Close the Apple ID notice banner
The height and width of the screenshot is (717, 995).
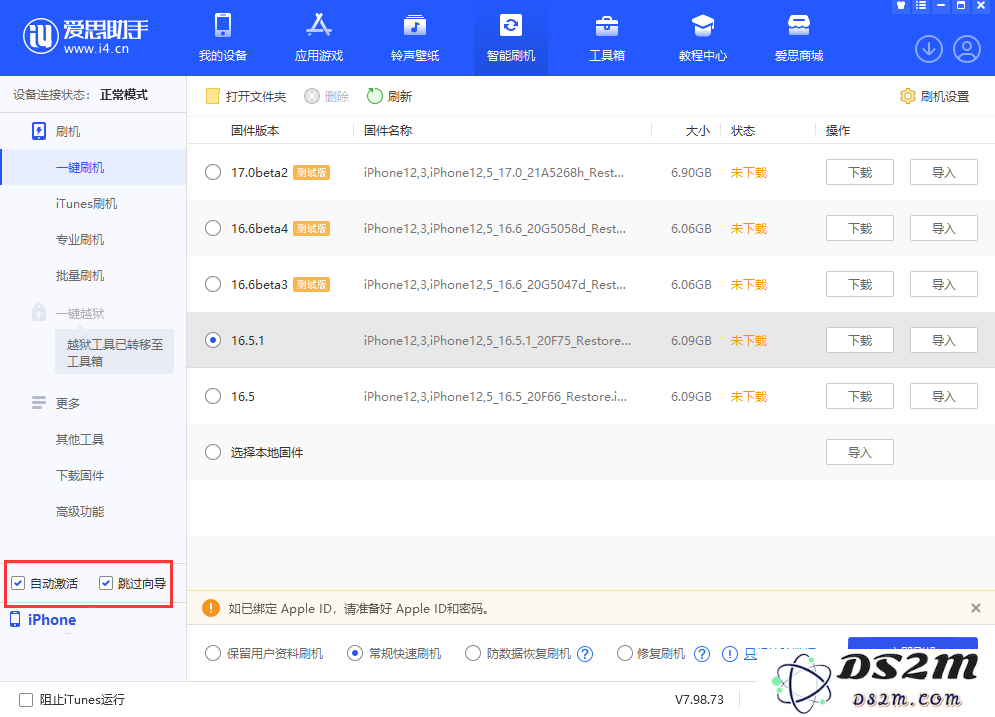click(x=976, y=608)
